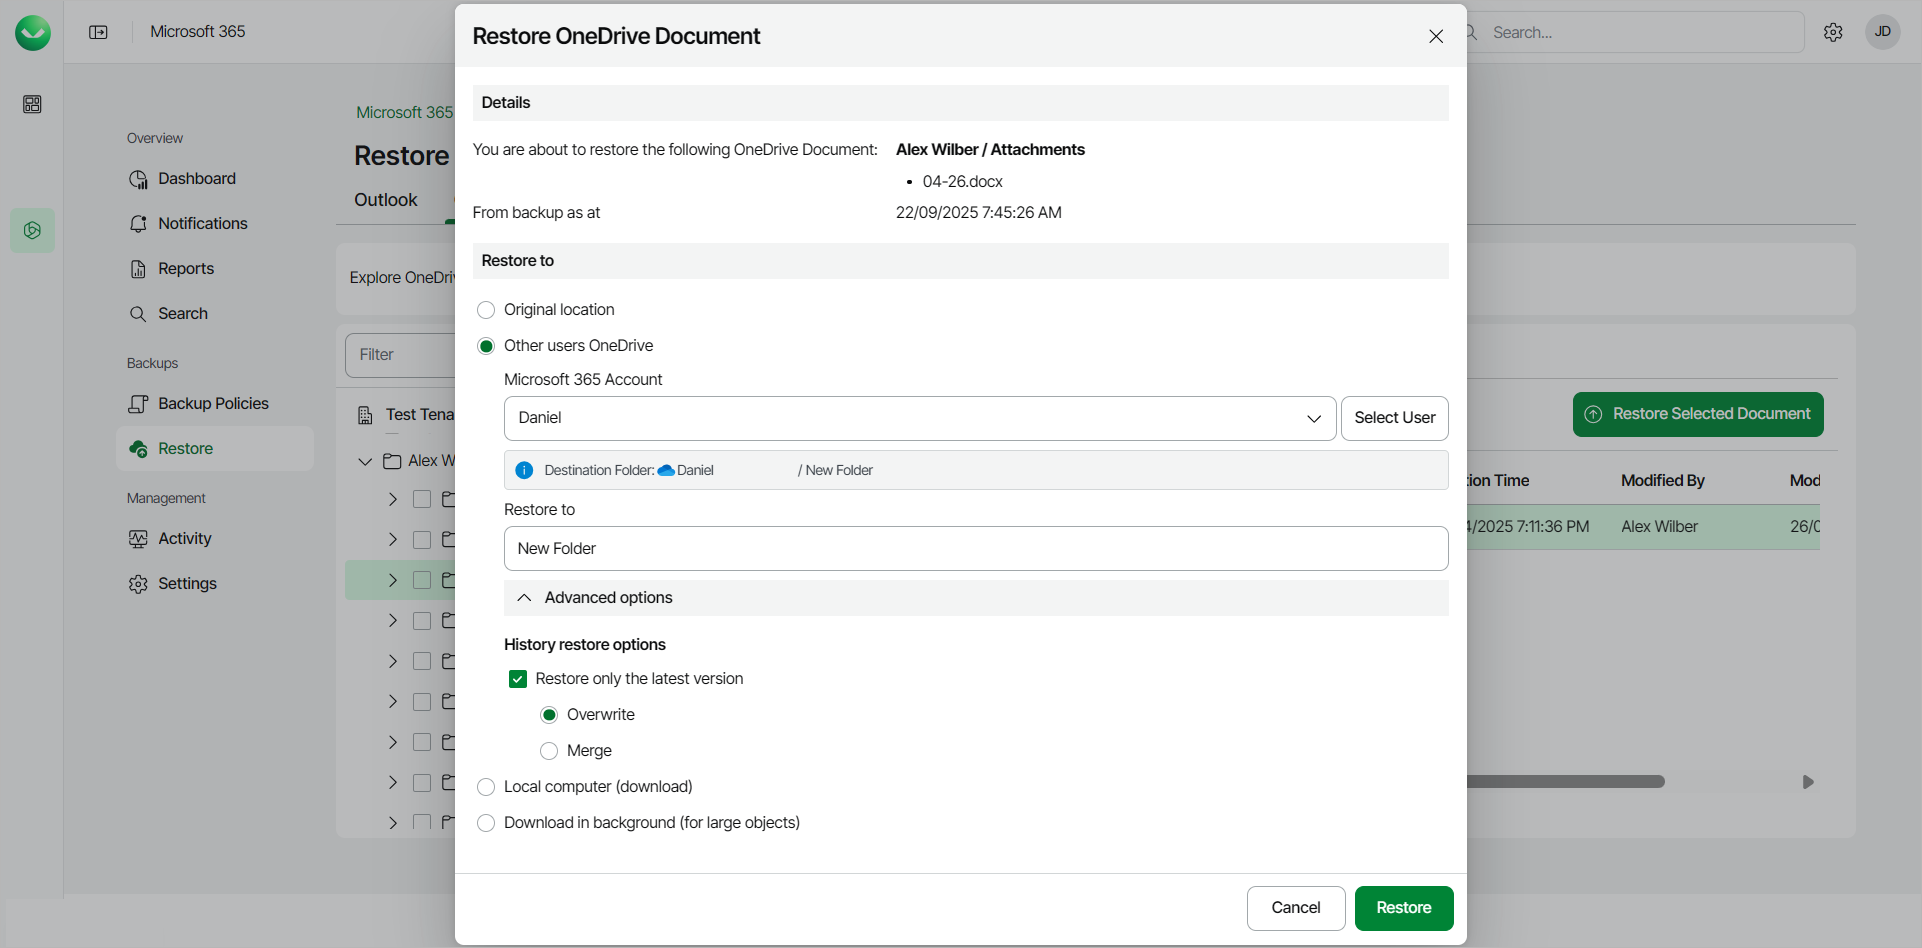Select Local computer (download) option
Screen dimensions: 1922x948
coord(486,787)
